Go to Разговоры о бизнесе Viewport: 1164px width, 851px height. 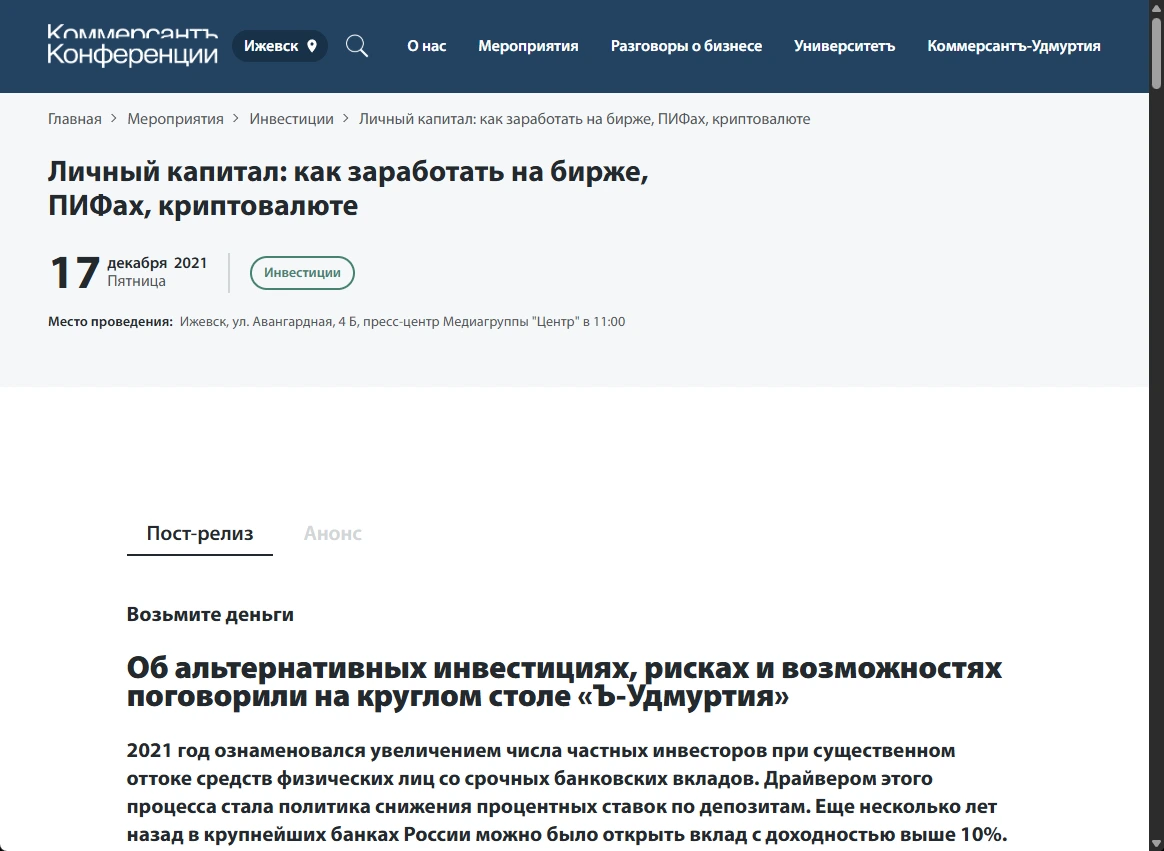click(x=686, y=46)
